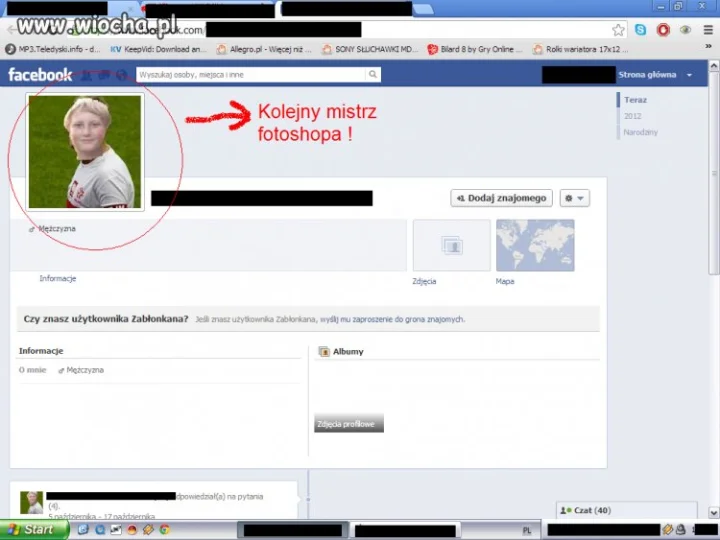Click the red Opera-style extension icon

click(663, 30)
